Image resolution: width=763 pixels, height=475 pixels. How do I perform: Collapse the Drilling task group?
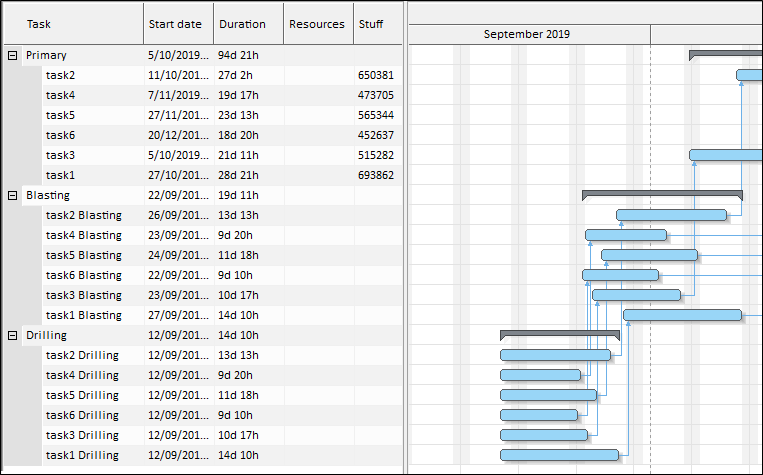13,335
